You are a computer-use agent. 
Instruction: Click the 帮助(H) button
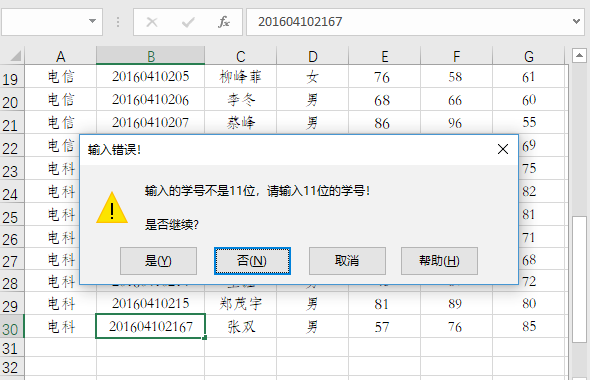[x=439, y=261]
